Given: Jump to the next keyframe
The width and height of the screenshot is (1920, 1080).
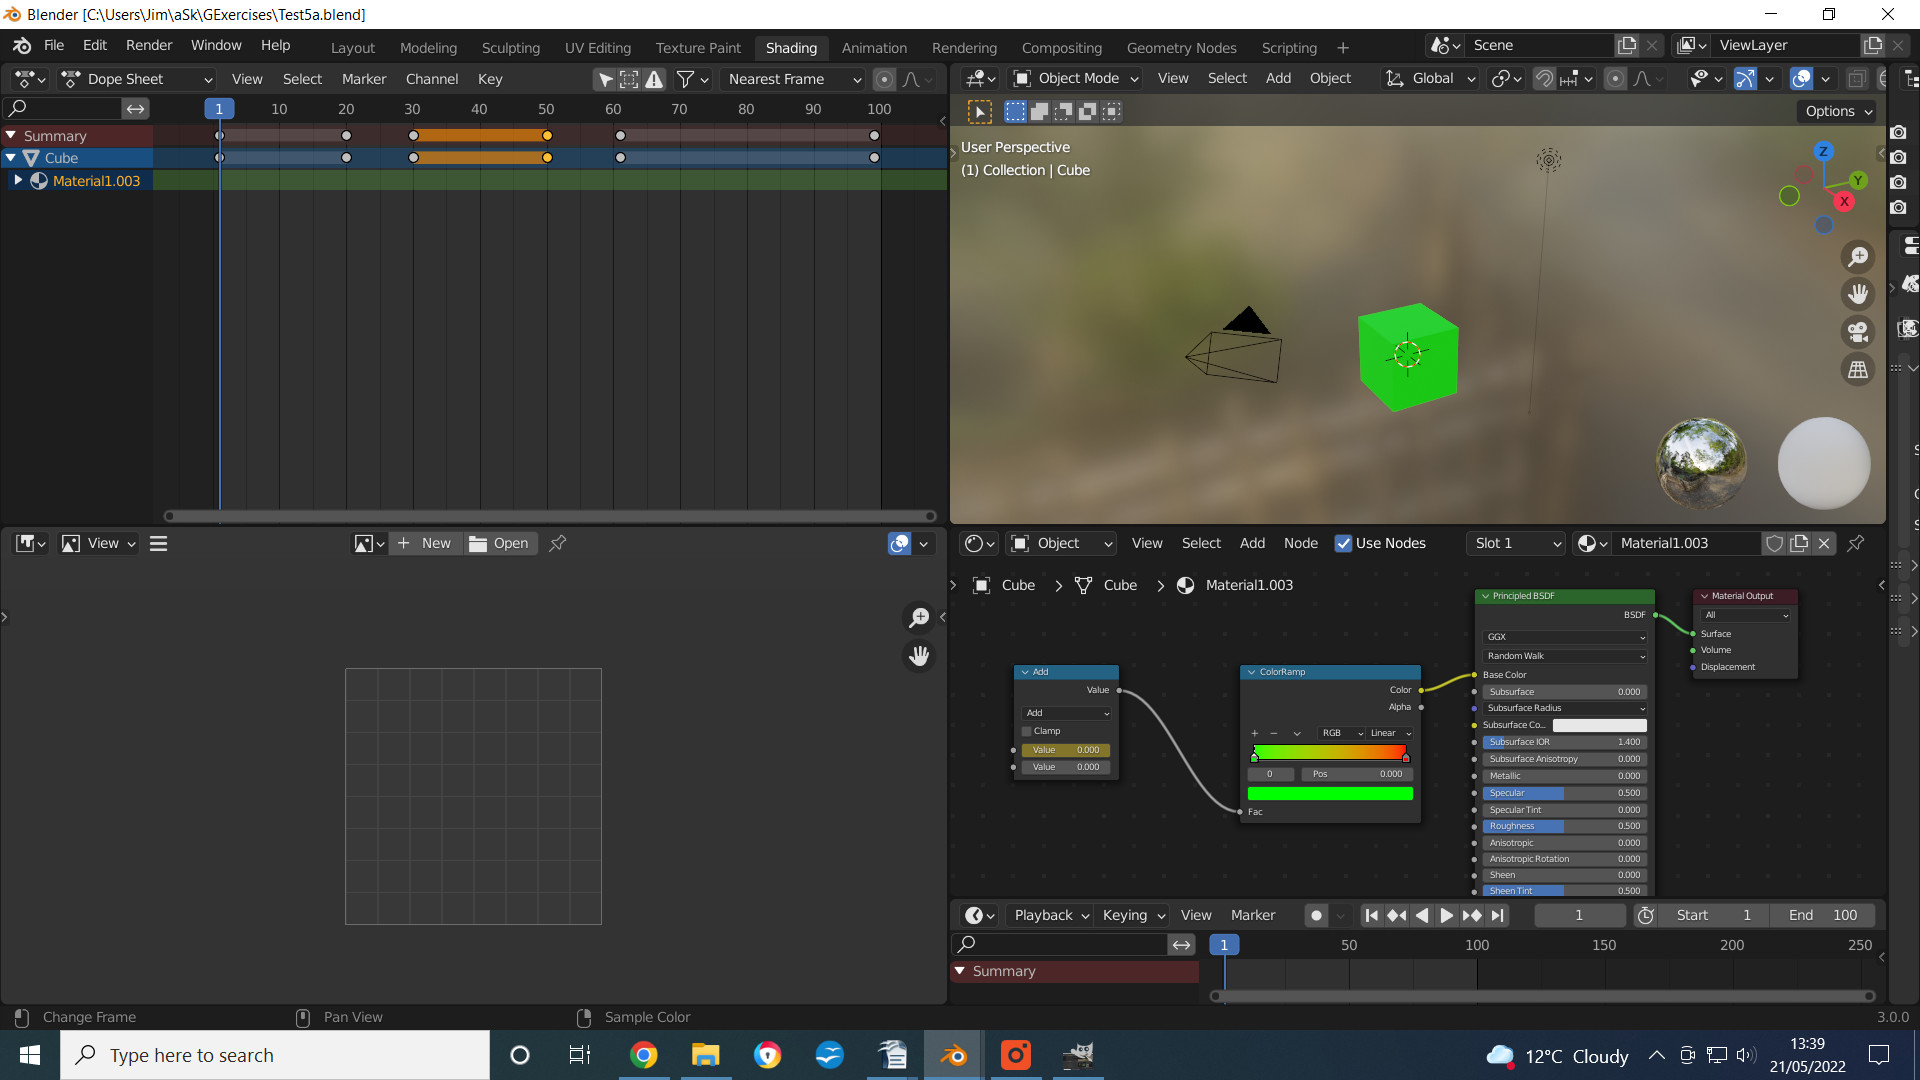Looking at the screenshot, I should point(1472,915).
